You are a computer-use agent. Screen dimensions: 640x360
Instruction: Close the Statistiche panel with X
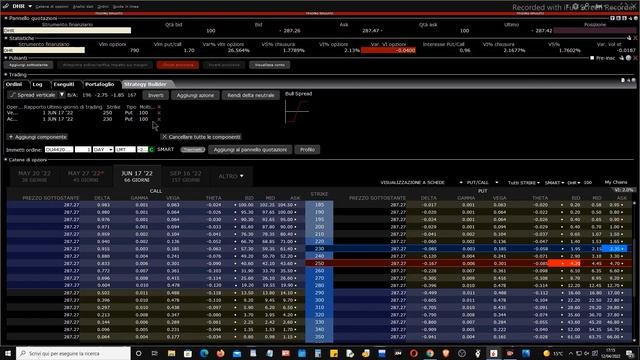[635, 38]
